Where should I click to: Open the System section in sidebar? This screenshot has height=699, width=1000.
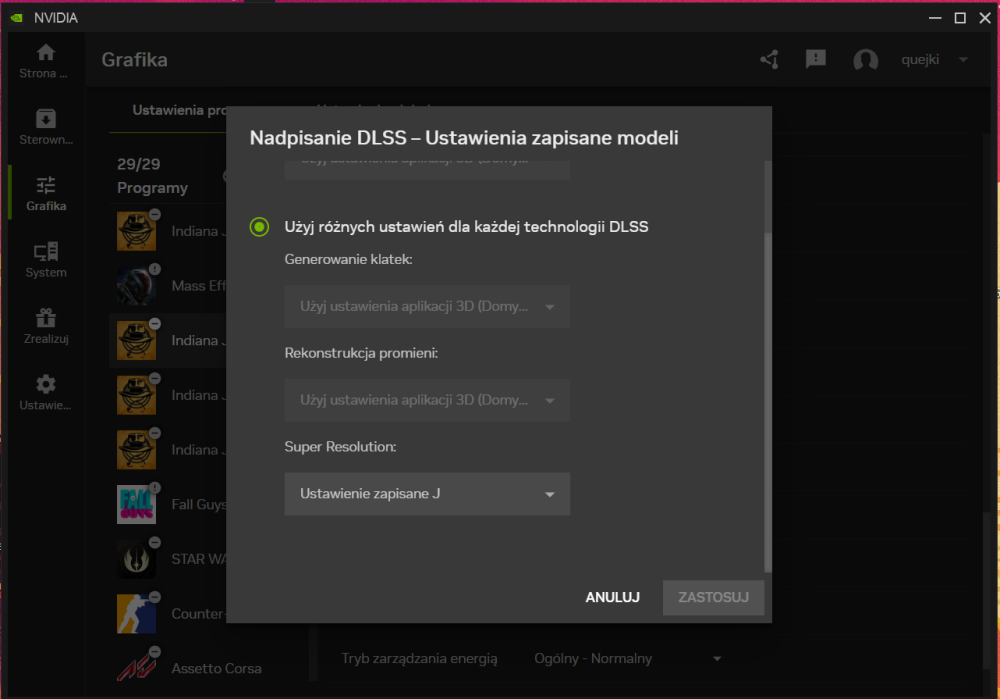pos(44,258)
